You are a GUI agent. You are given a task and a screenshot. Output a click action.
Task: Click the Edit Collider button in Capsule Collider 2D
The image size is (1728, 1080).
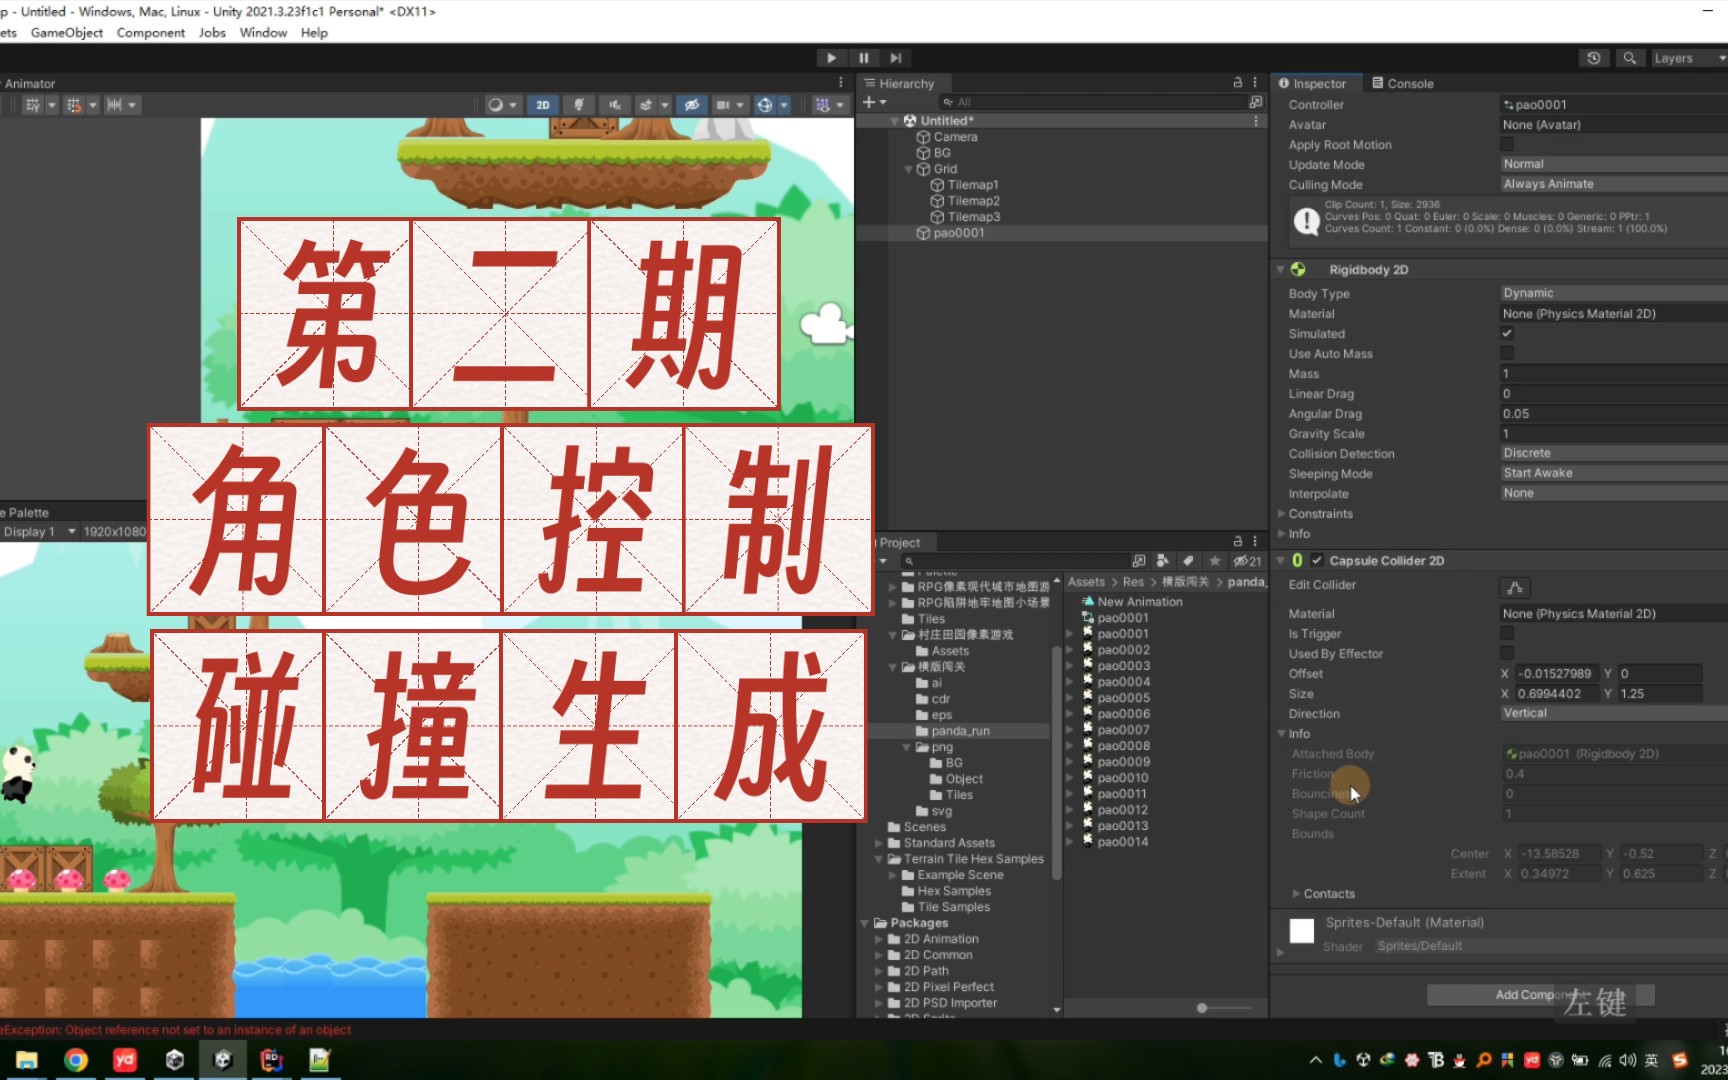(x=1514, y=587)
